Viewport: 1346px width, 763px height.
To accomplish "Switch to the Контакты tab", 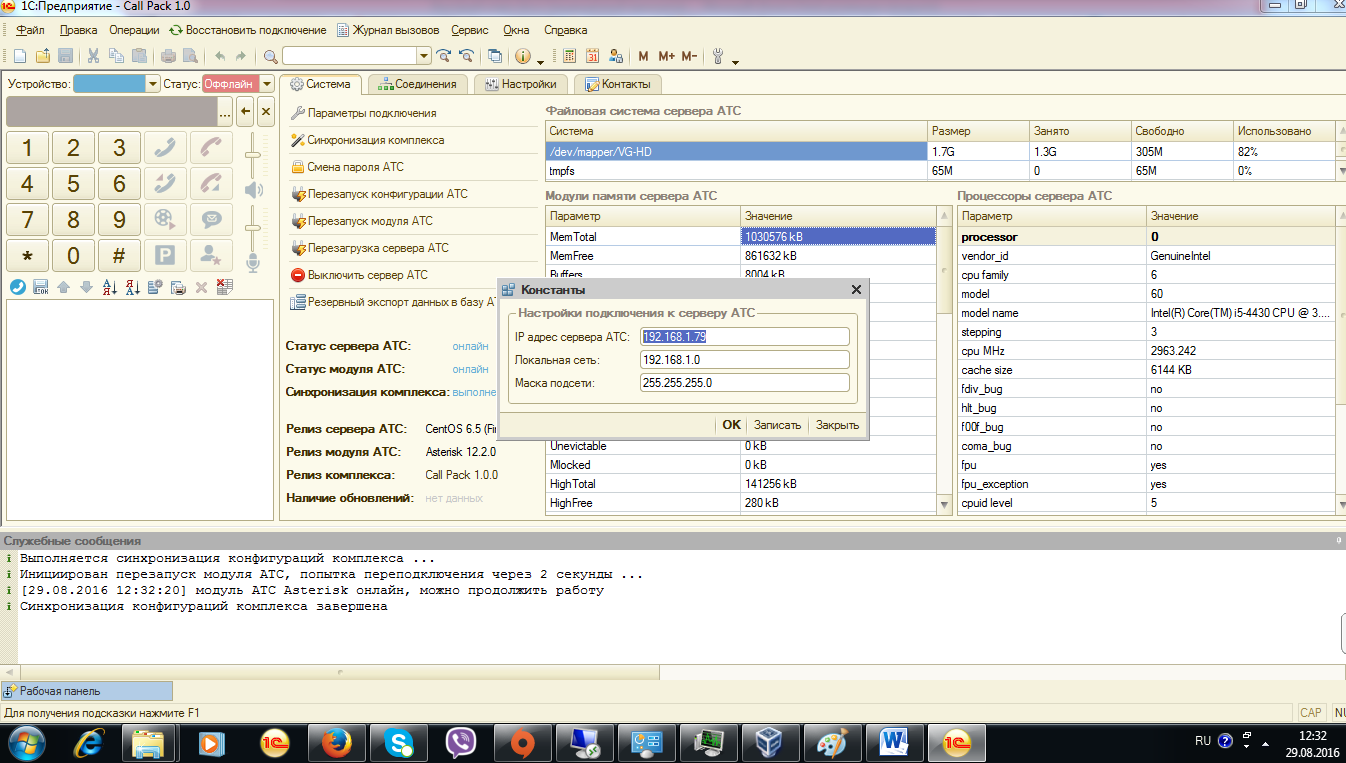I will tap(618, 84).
